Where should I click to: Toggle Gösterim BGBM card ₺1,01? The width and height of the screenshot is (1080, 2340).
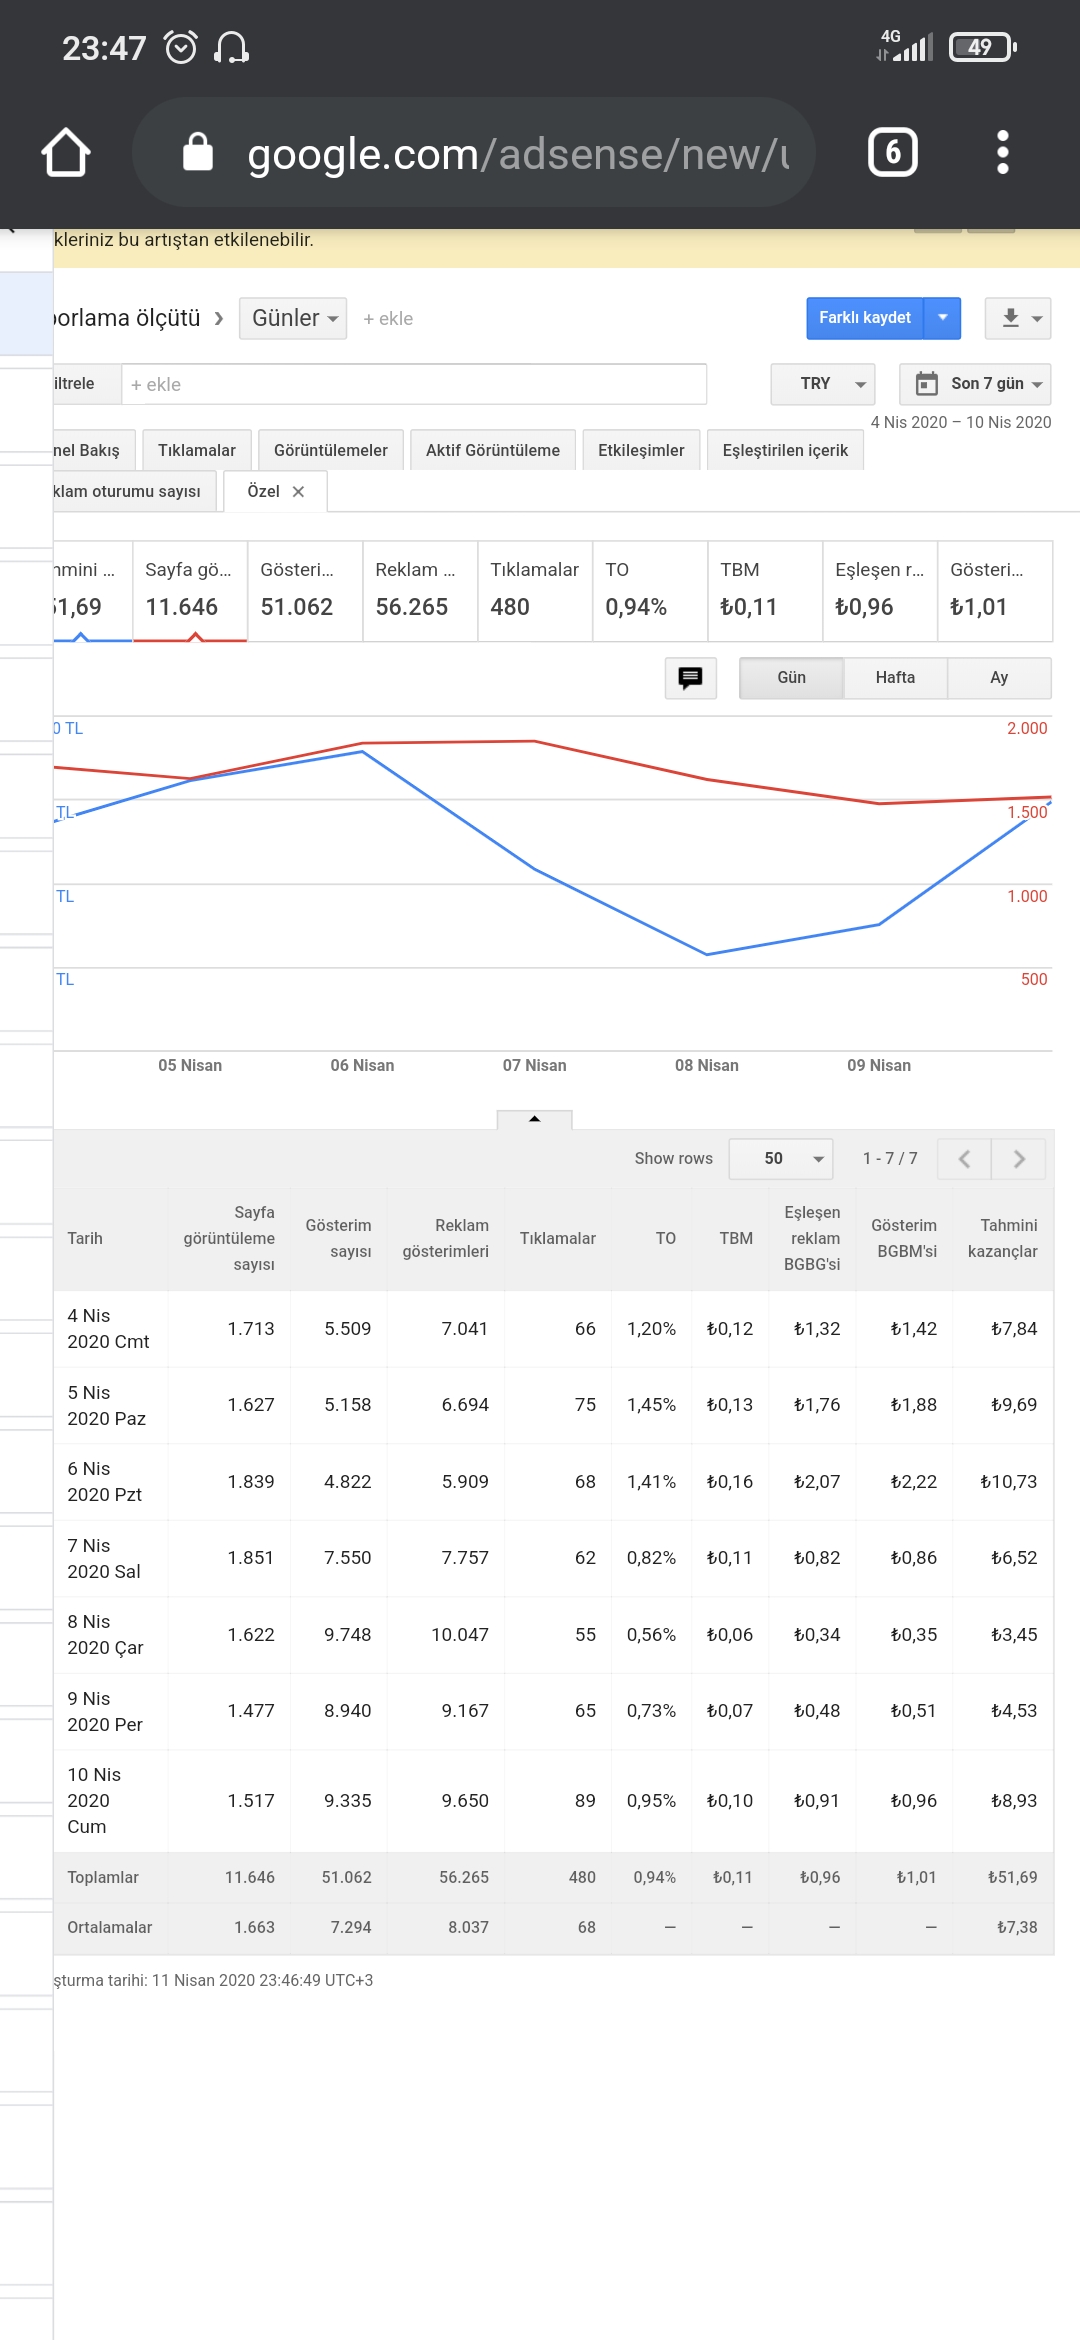[995, 591]
